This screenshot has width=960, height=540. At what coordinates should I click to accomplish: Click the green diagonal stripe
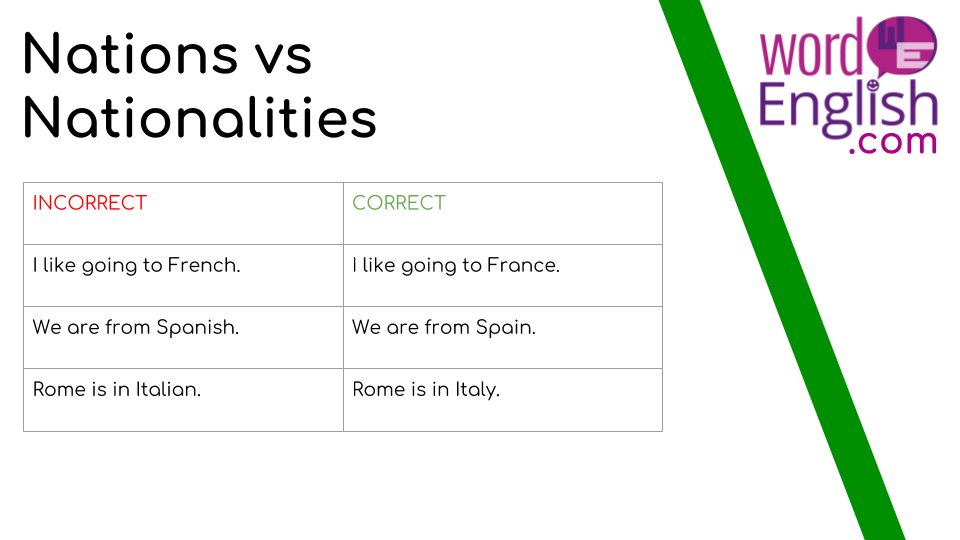781,269
